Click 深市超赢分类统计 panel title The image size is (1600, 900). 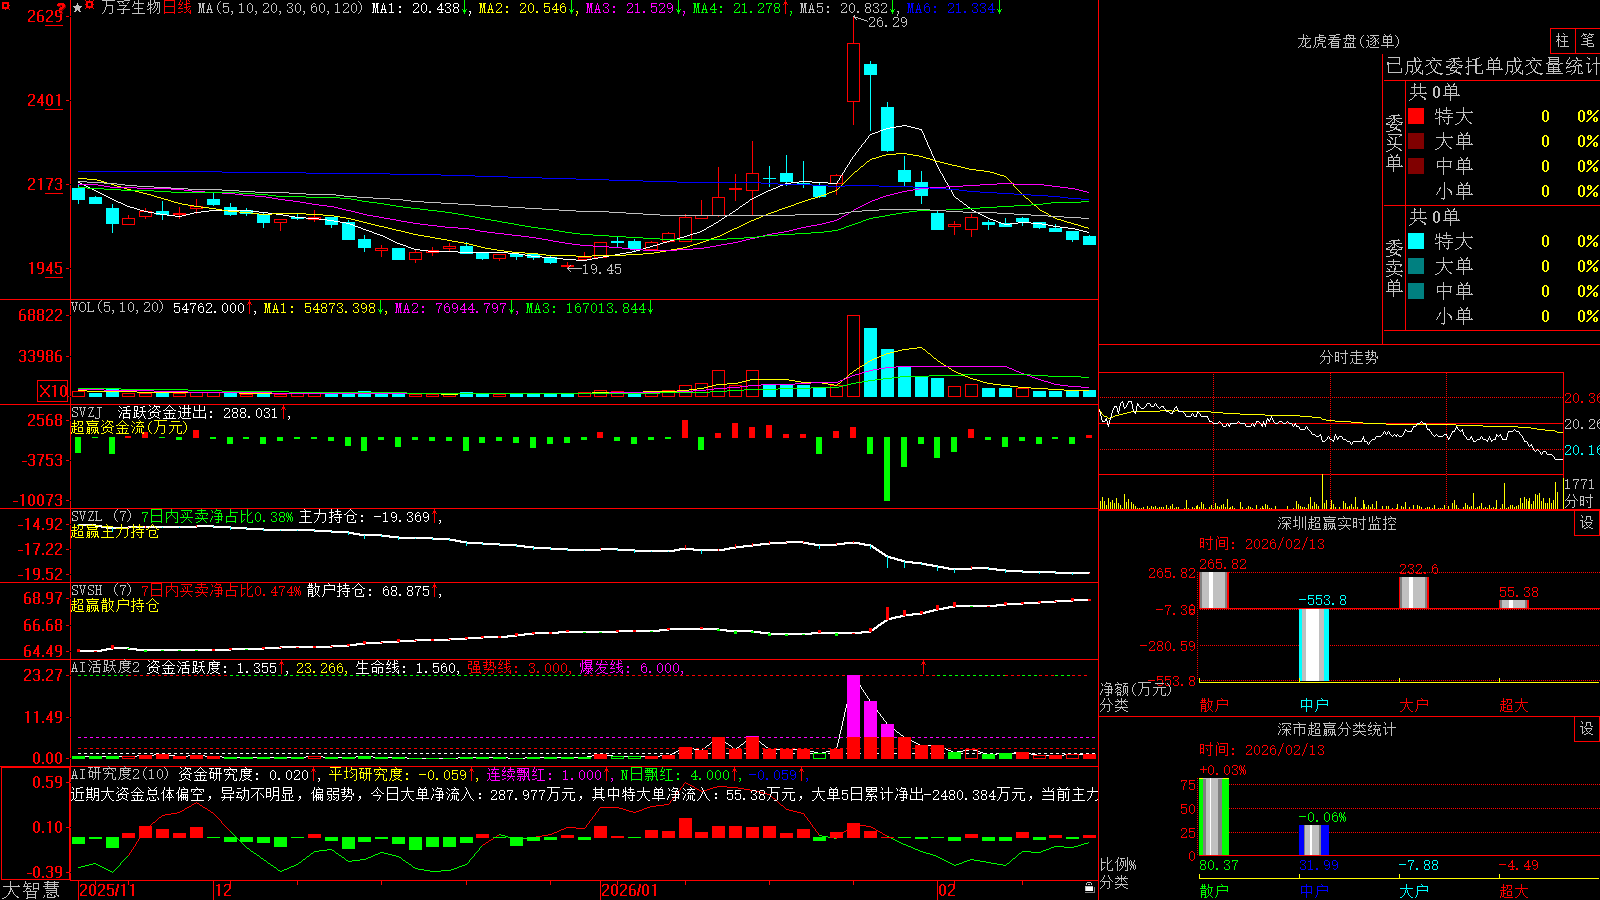(1336, 729)
